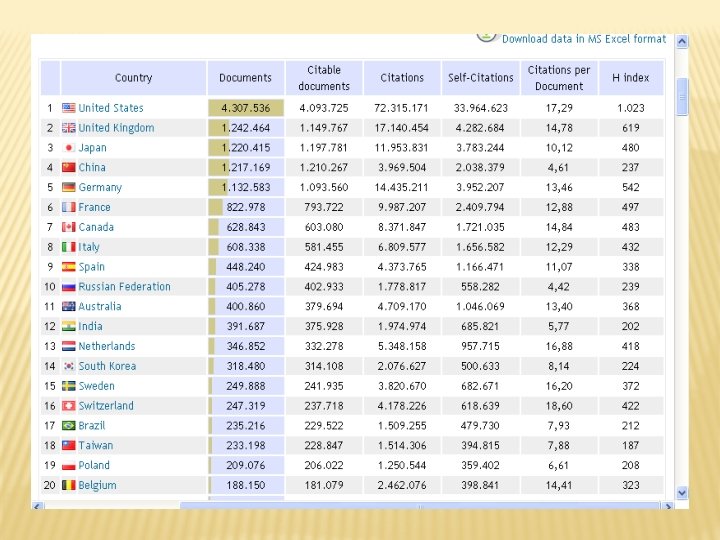Select Belgium self-citations value 398.841
The image size is (720, 540).
(480, 485)
